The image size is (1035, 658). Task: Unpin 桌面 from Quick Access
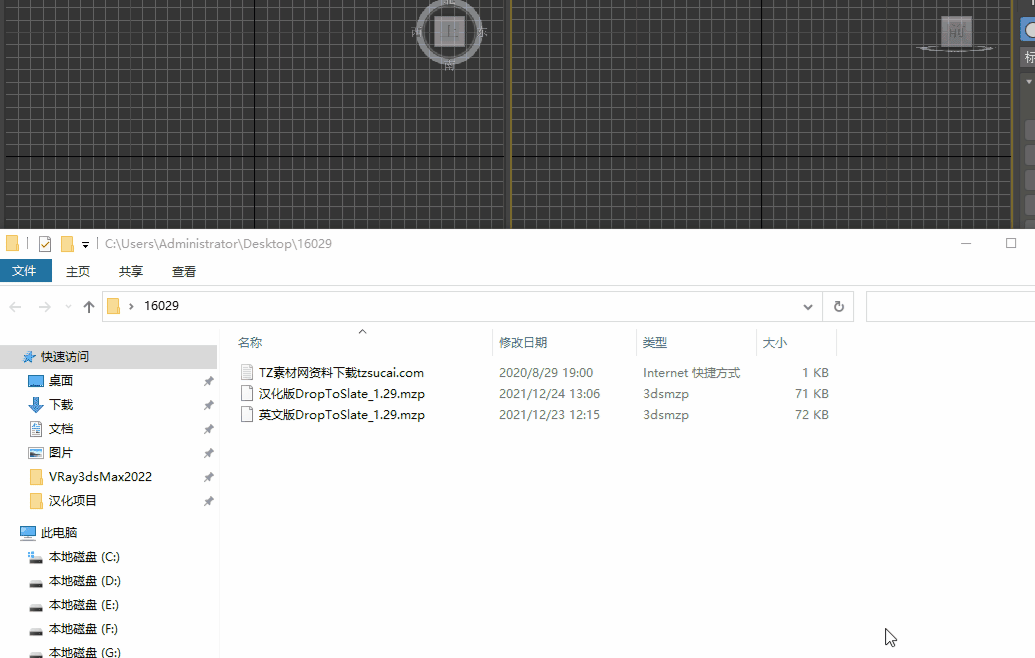point(208,381)
